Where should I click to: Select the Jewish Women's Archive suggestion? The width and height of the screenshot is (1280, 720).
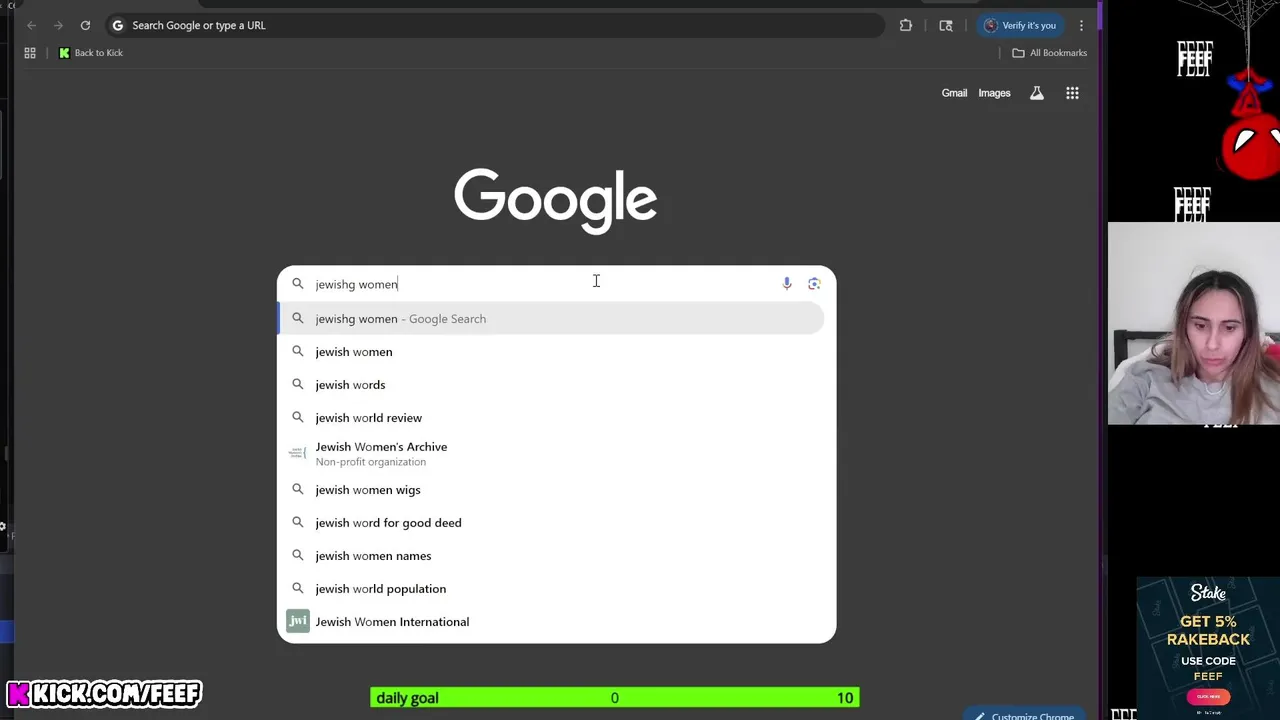(550, 454)
